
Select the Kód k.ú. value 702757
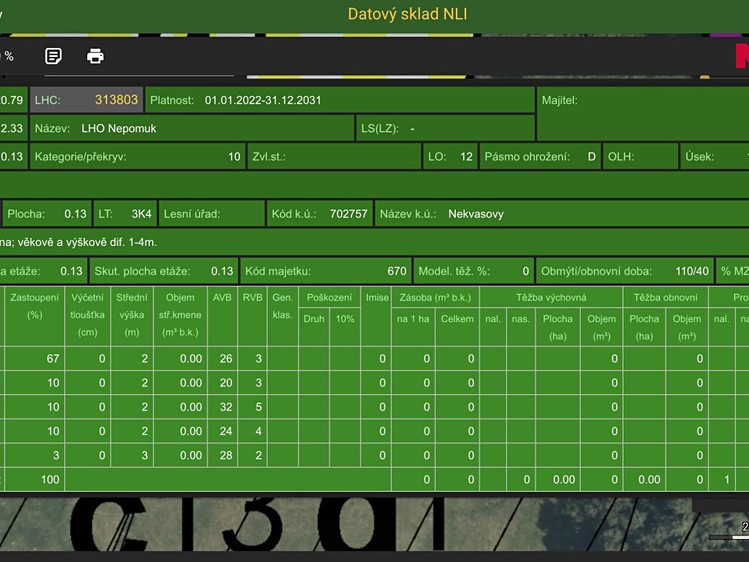coord(349,214)
